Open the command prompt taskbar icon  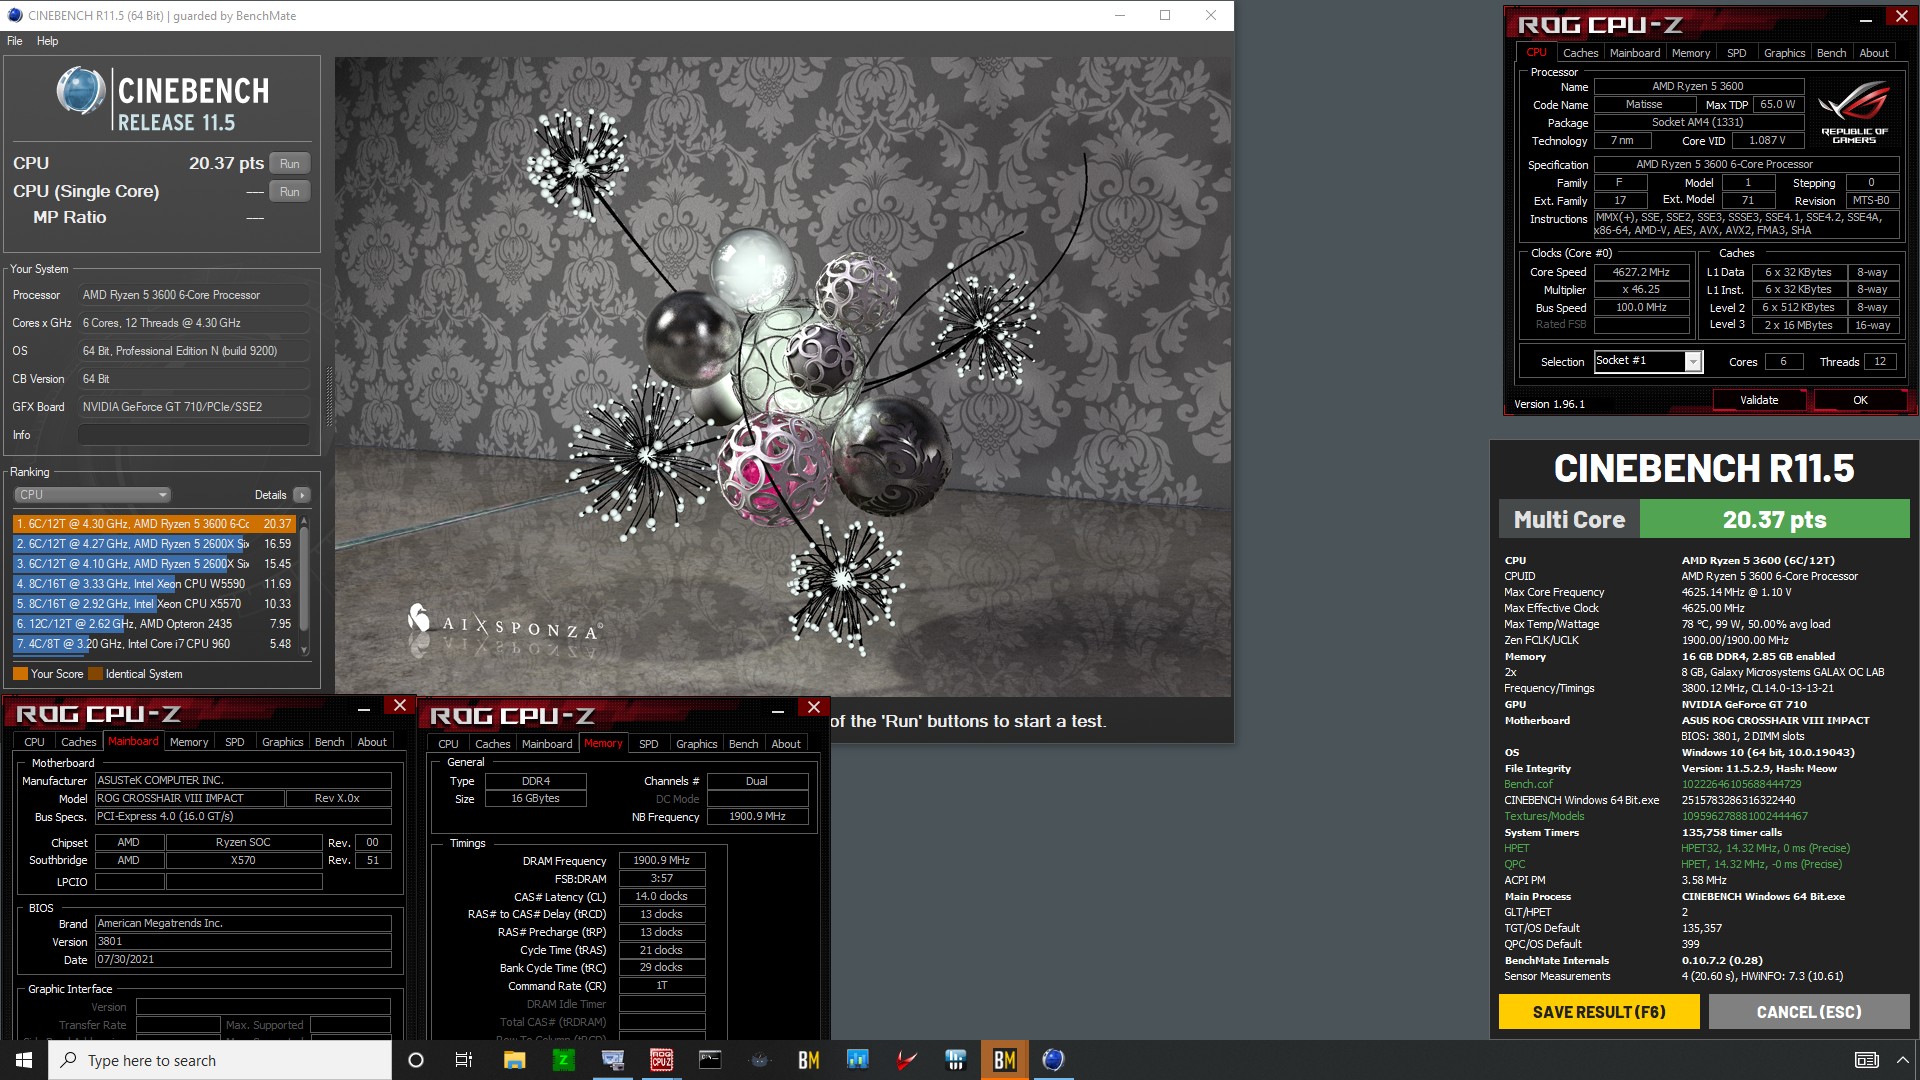point(710,1060)
